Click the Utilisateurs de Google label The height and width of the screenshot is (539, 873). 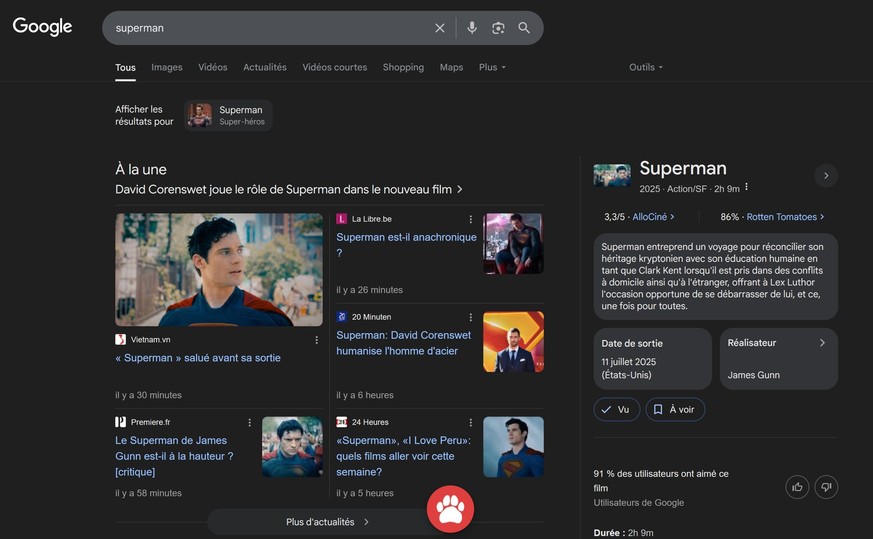point(639,503)
